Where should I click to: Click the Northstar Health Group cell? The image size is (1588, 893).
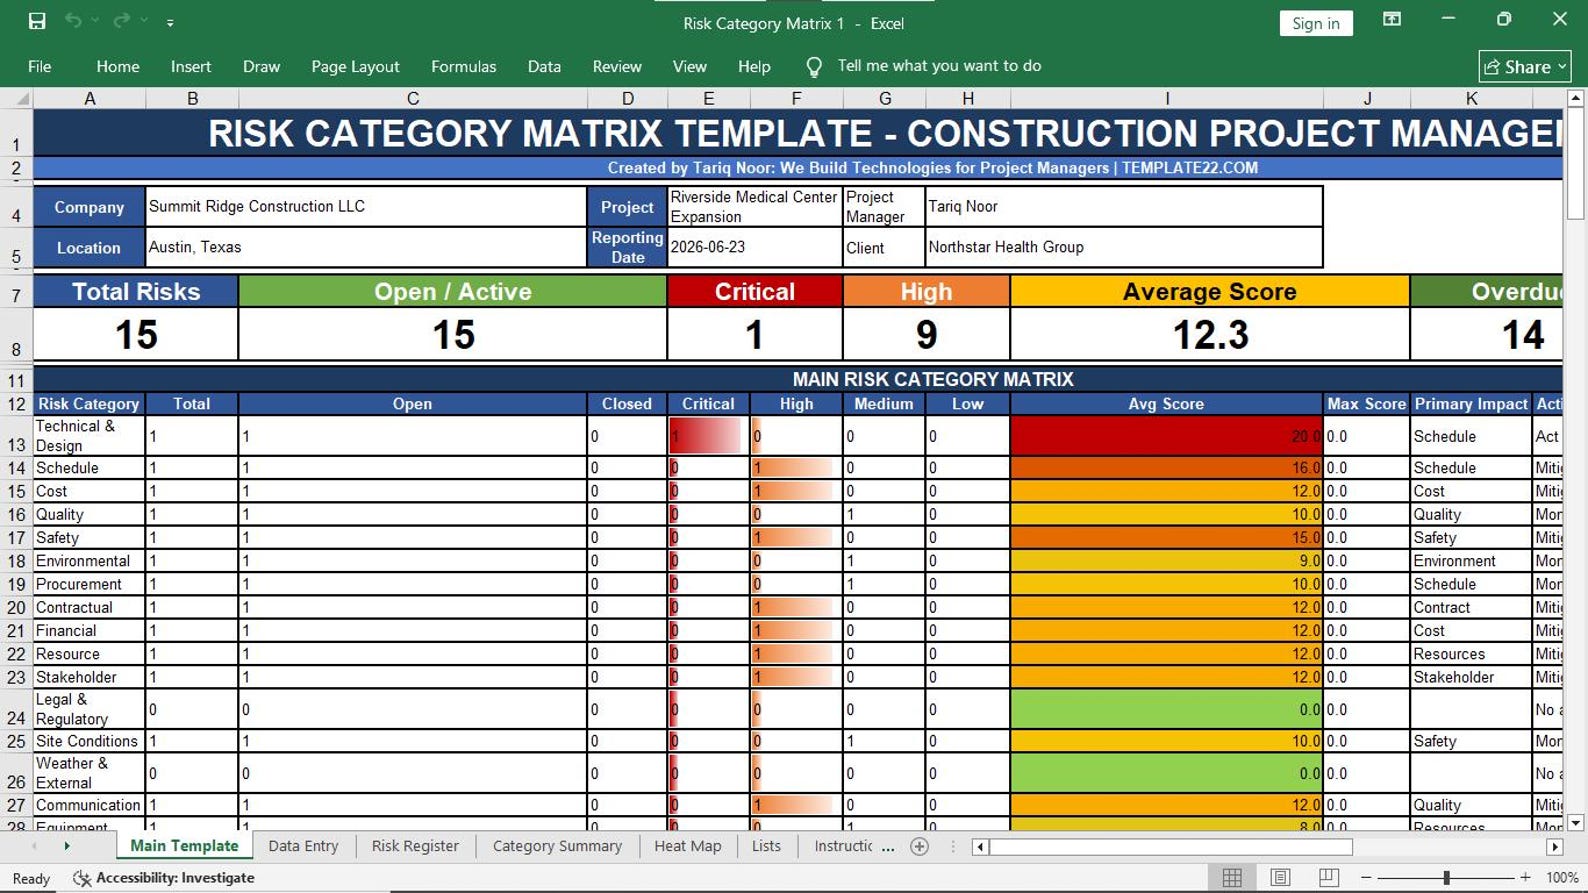pyautogui.click(x=1124, y=247)
